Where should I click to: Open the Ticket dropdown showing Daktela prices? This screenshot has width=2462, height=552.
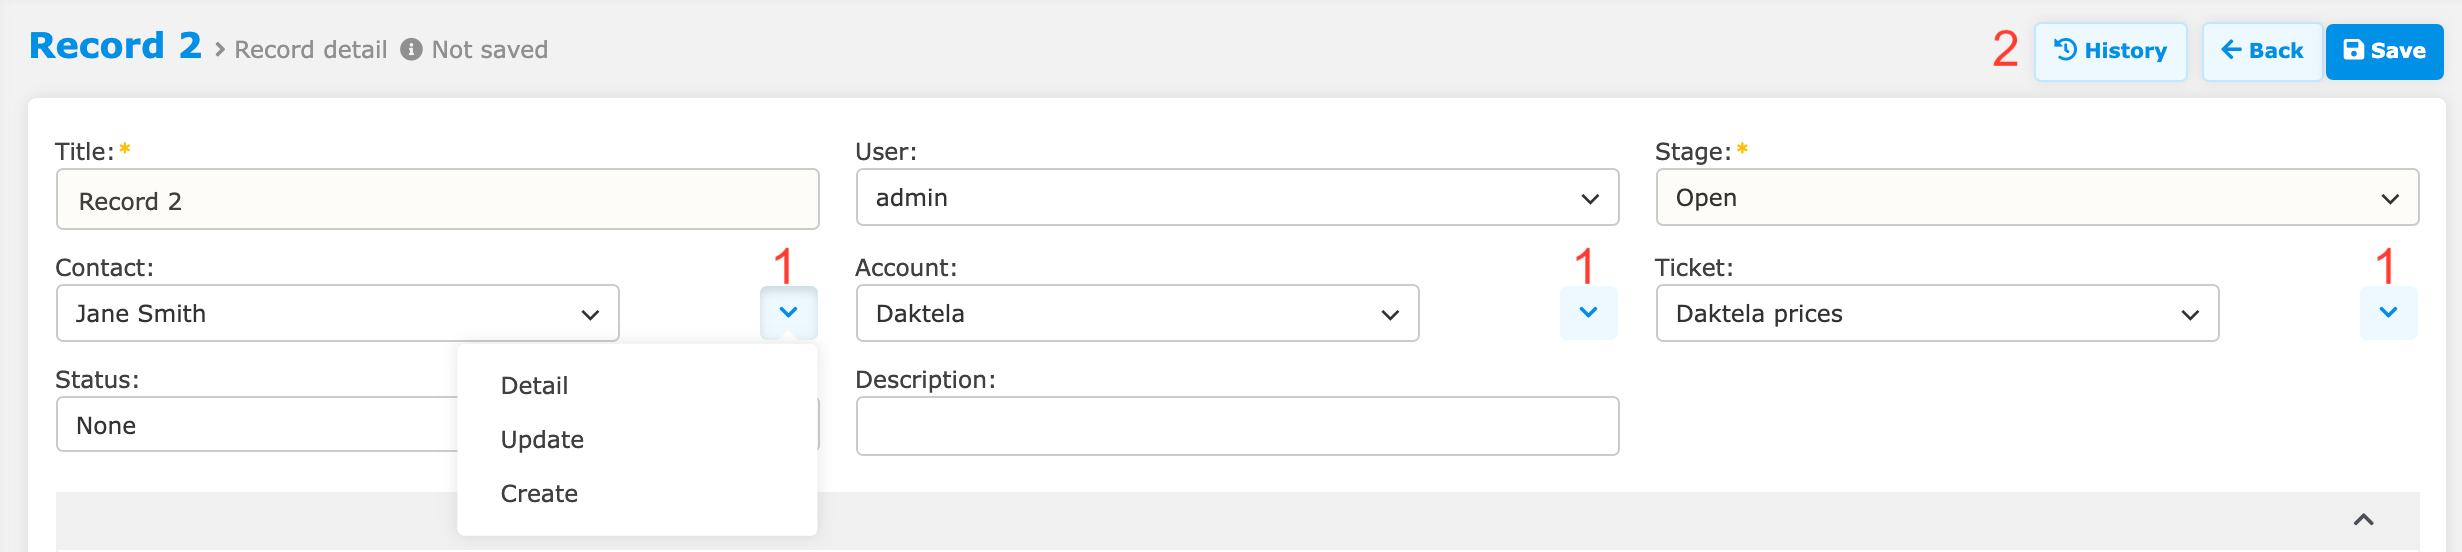pos(1937,314)
